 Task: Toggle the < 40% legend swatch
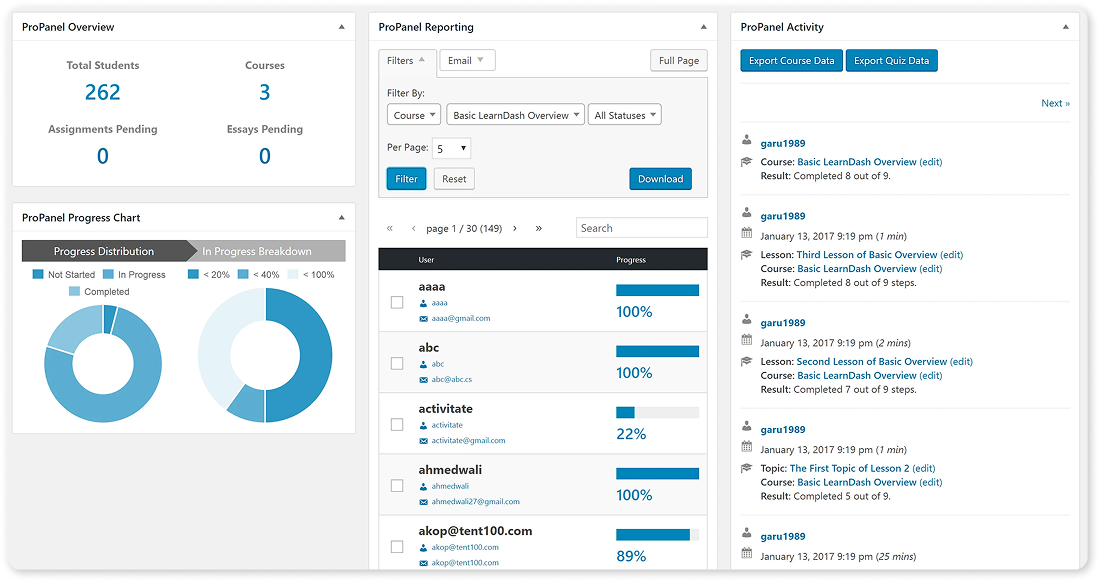(243, 274)
